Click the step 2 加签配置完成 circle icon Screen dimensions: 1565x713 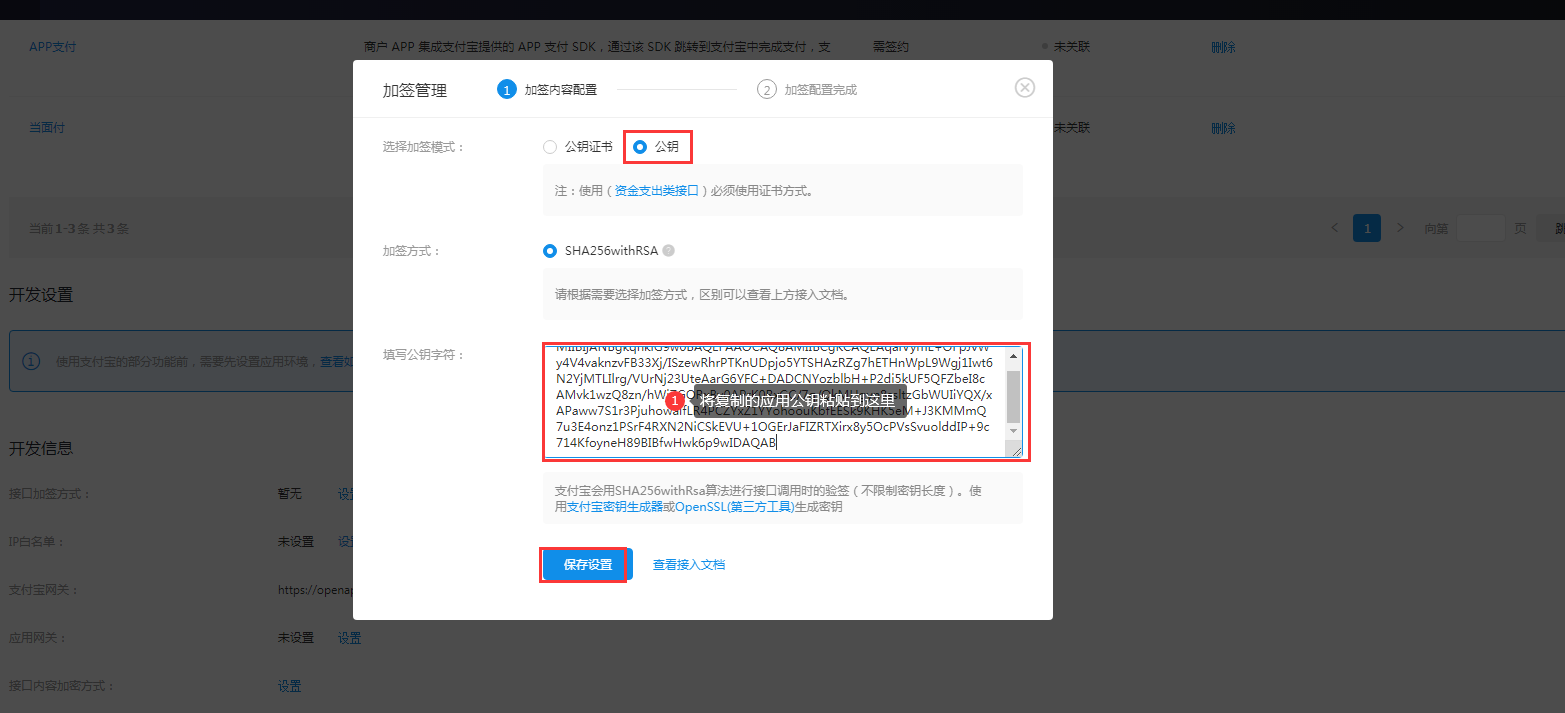(x=767, y=89)
